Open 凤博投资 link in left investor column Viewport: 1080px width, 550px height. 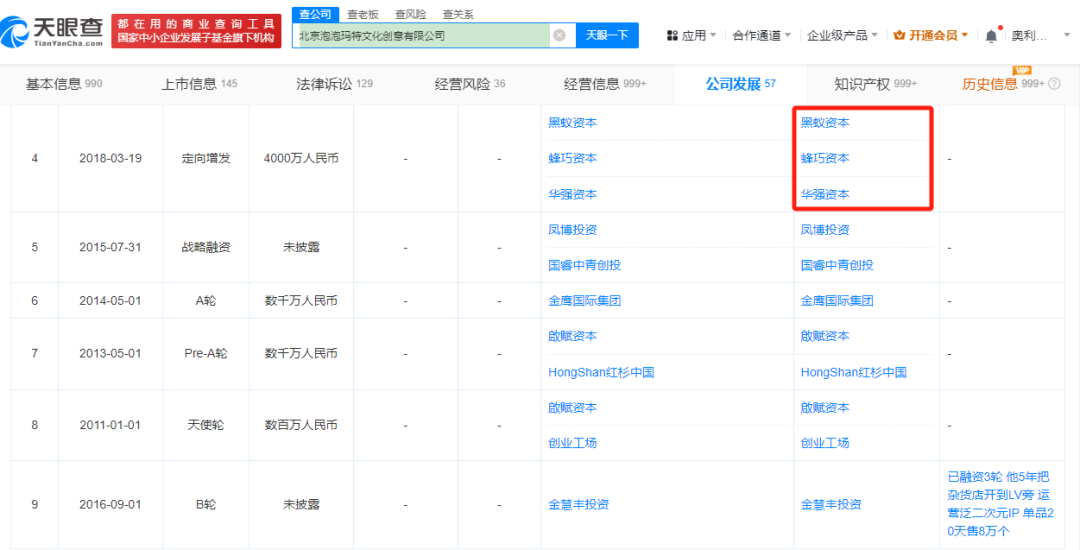pyautogui.click(x=572, y=229)
